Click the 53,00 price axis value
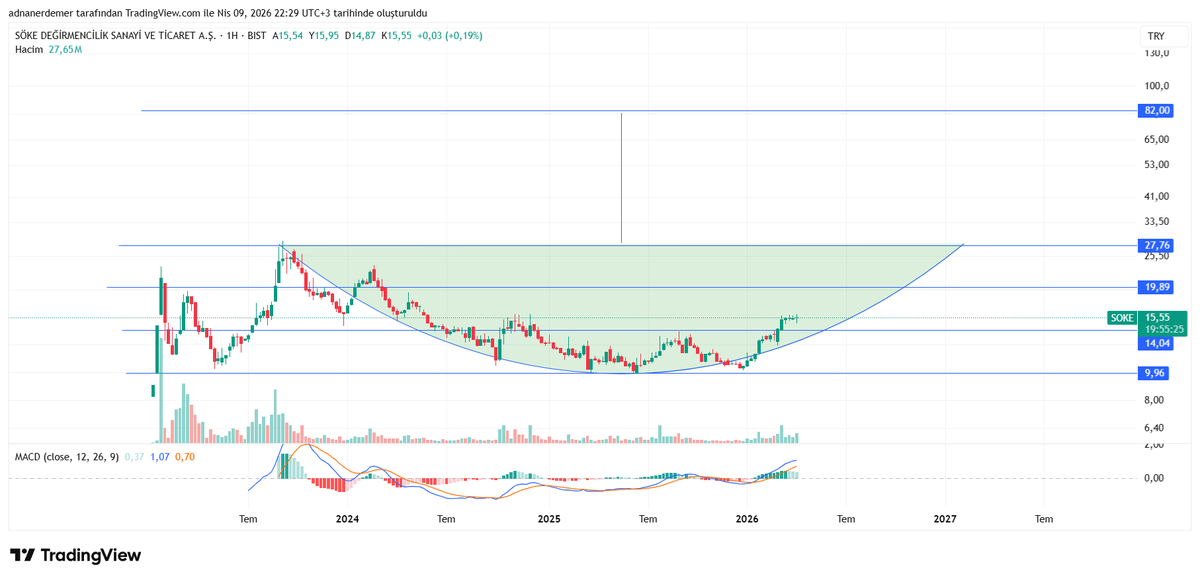1200x580 pixels. [x=1157, y=164]
